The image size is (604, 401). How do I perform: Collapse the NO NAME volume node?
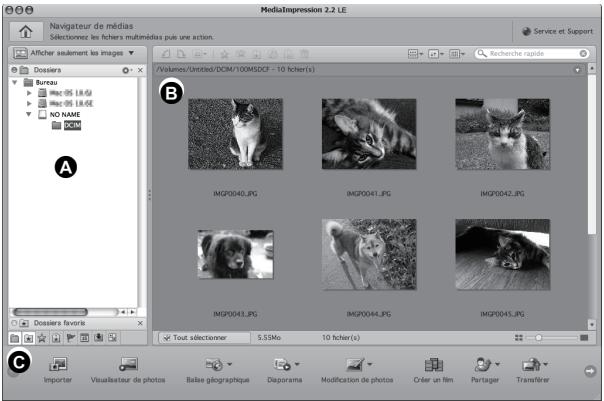point(29,114)
